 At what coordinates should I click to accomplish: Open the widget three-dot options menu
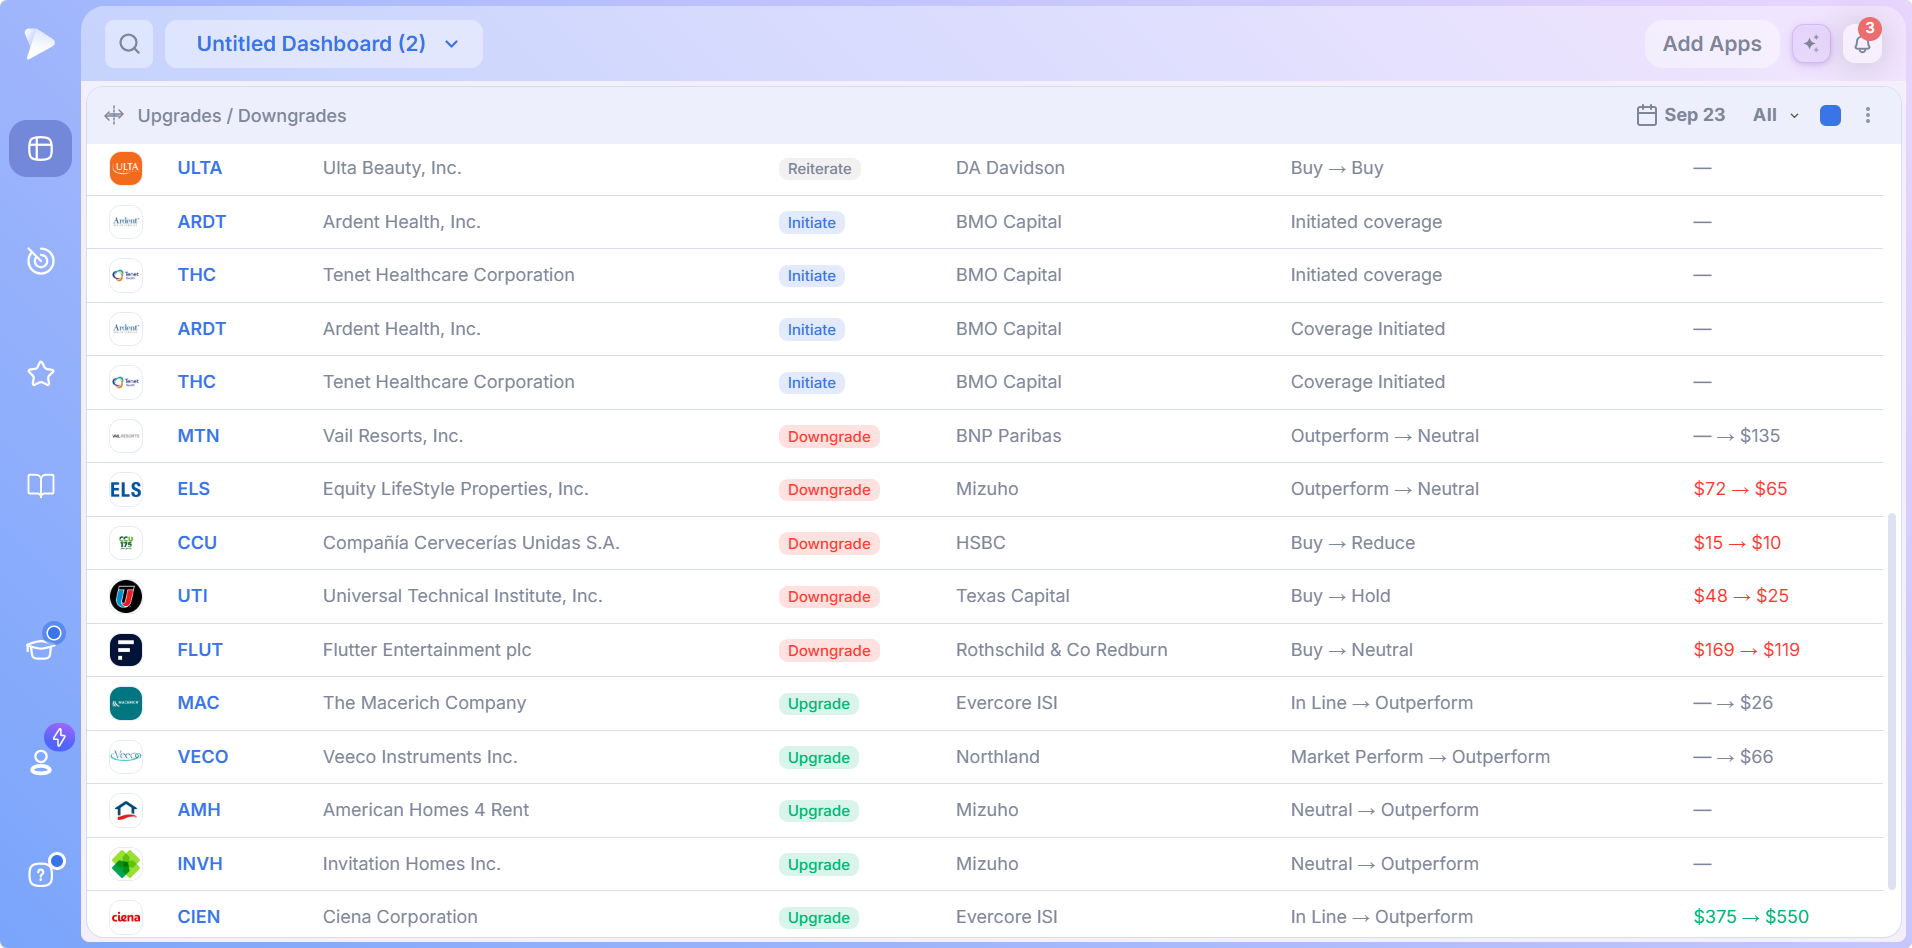[1868, 115]
